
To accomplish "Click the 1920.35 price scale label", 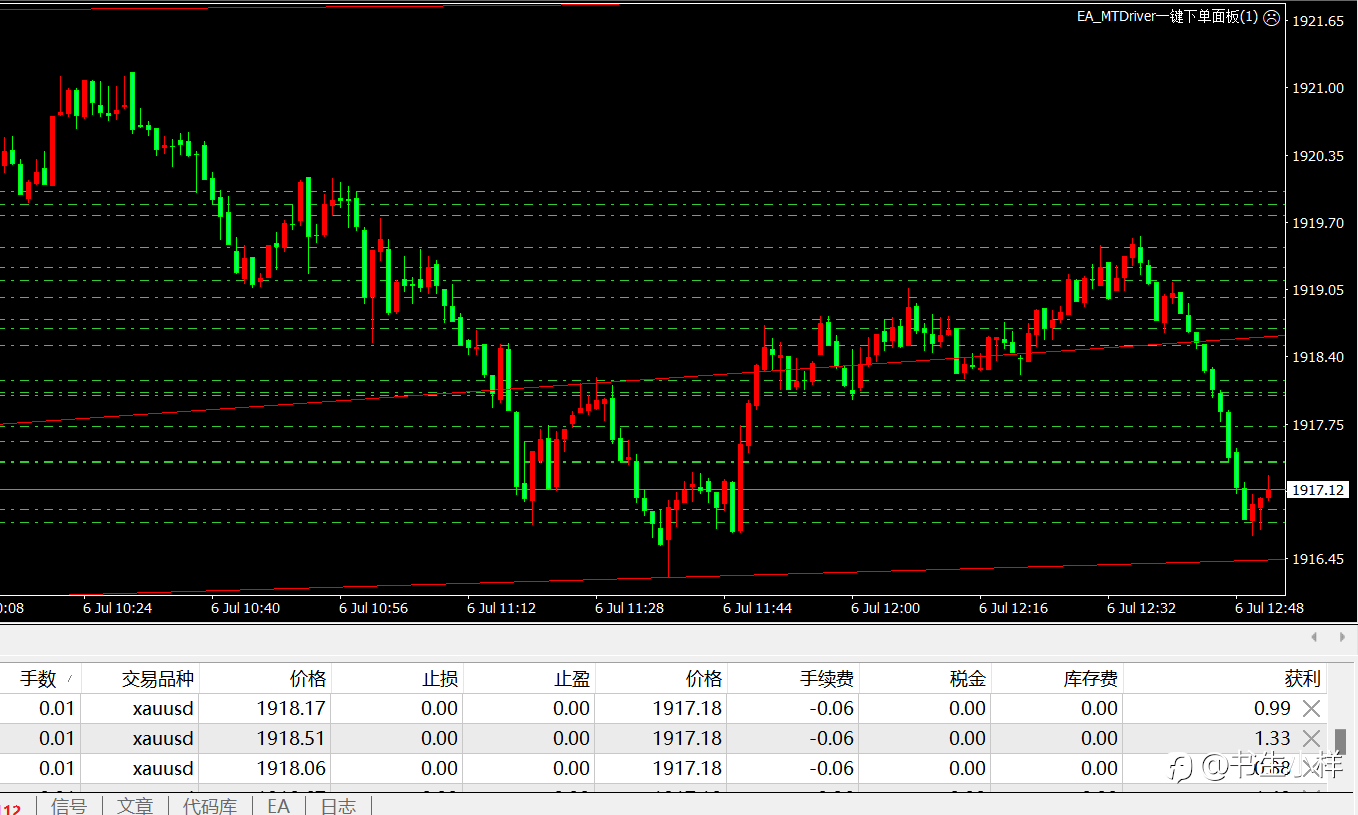I will 1318,156.
